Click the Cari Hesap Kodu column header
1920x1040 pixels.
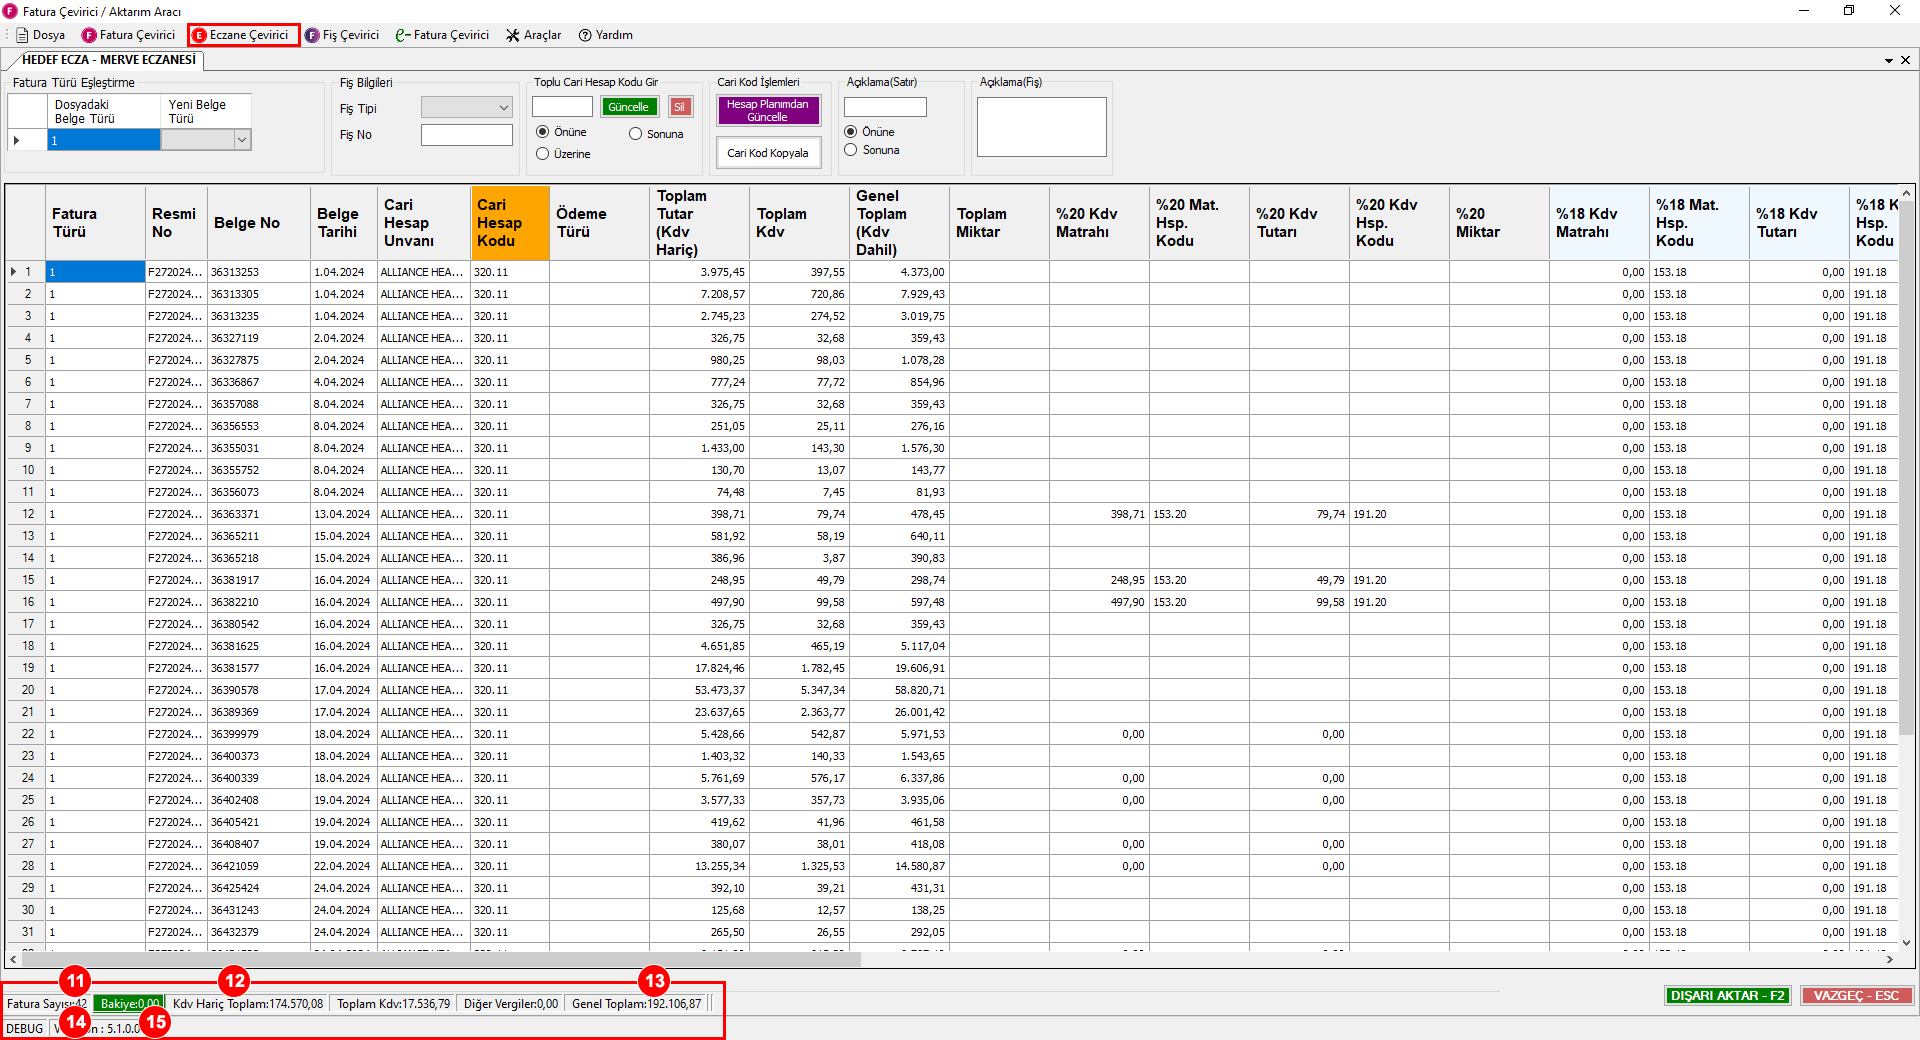[x=510, y=223]
